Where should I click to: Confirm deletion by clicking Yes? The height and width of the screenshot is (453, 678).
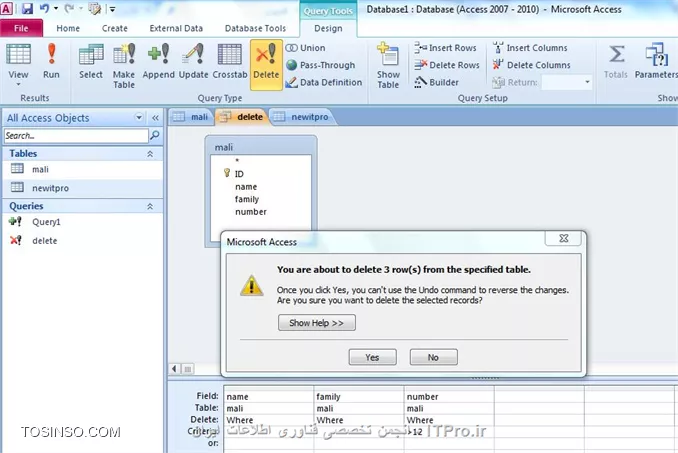pos(372,357)
